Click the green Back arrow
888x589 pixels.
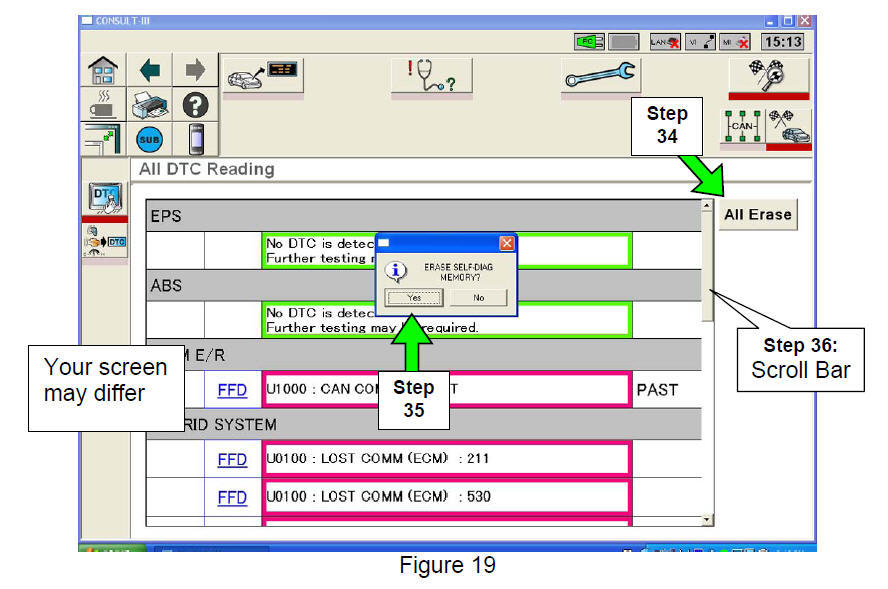149,70
